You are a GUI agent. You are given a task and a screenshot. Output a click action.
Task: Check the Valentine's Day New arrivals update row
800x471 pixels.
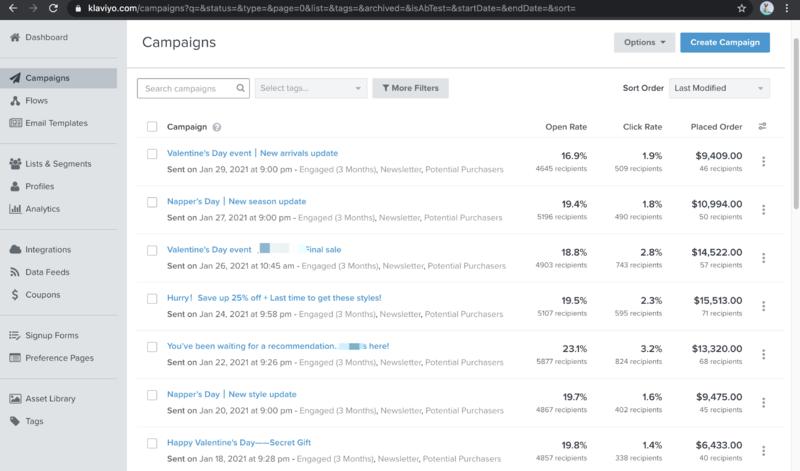[x=152, y=154]
